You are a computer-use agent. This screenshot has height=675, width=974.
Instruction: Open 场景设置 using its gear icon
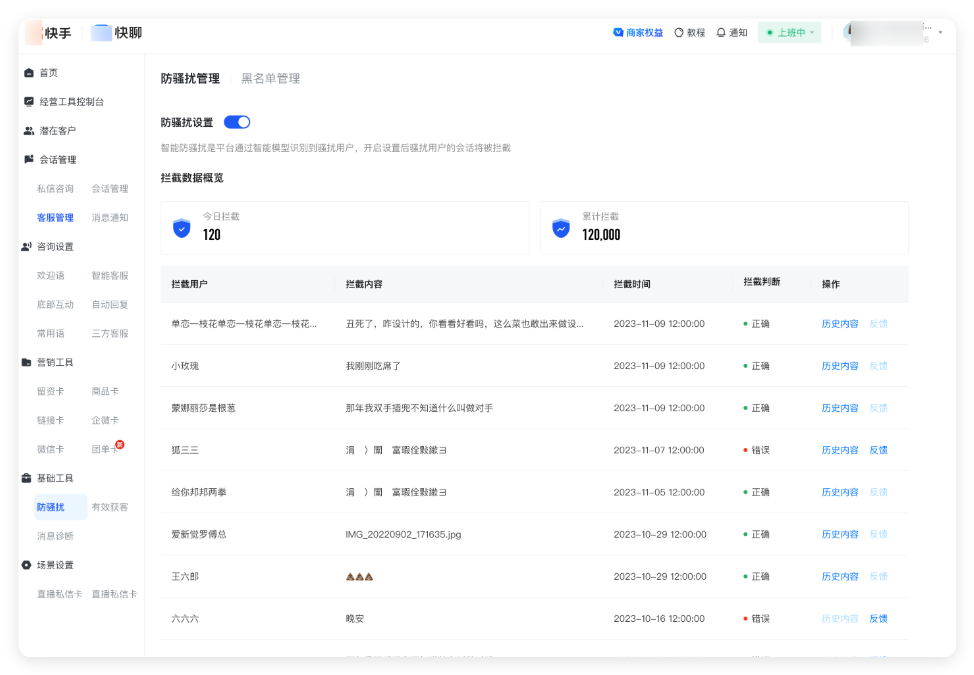[x=27, y=564]
